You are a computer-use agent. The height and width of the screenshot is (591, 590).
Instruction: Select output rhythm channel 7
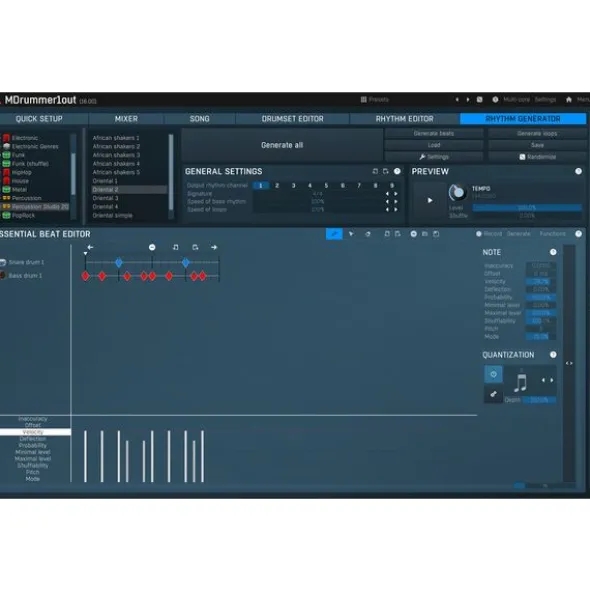click(x=359, y=185)
